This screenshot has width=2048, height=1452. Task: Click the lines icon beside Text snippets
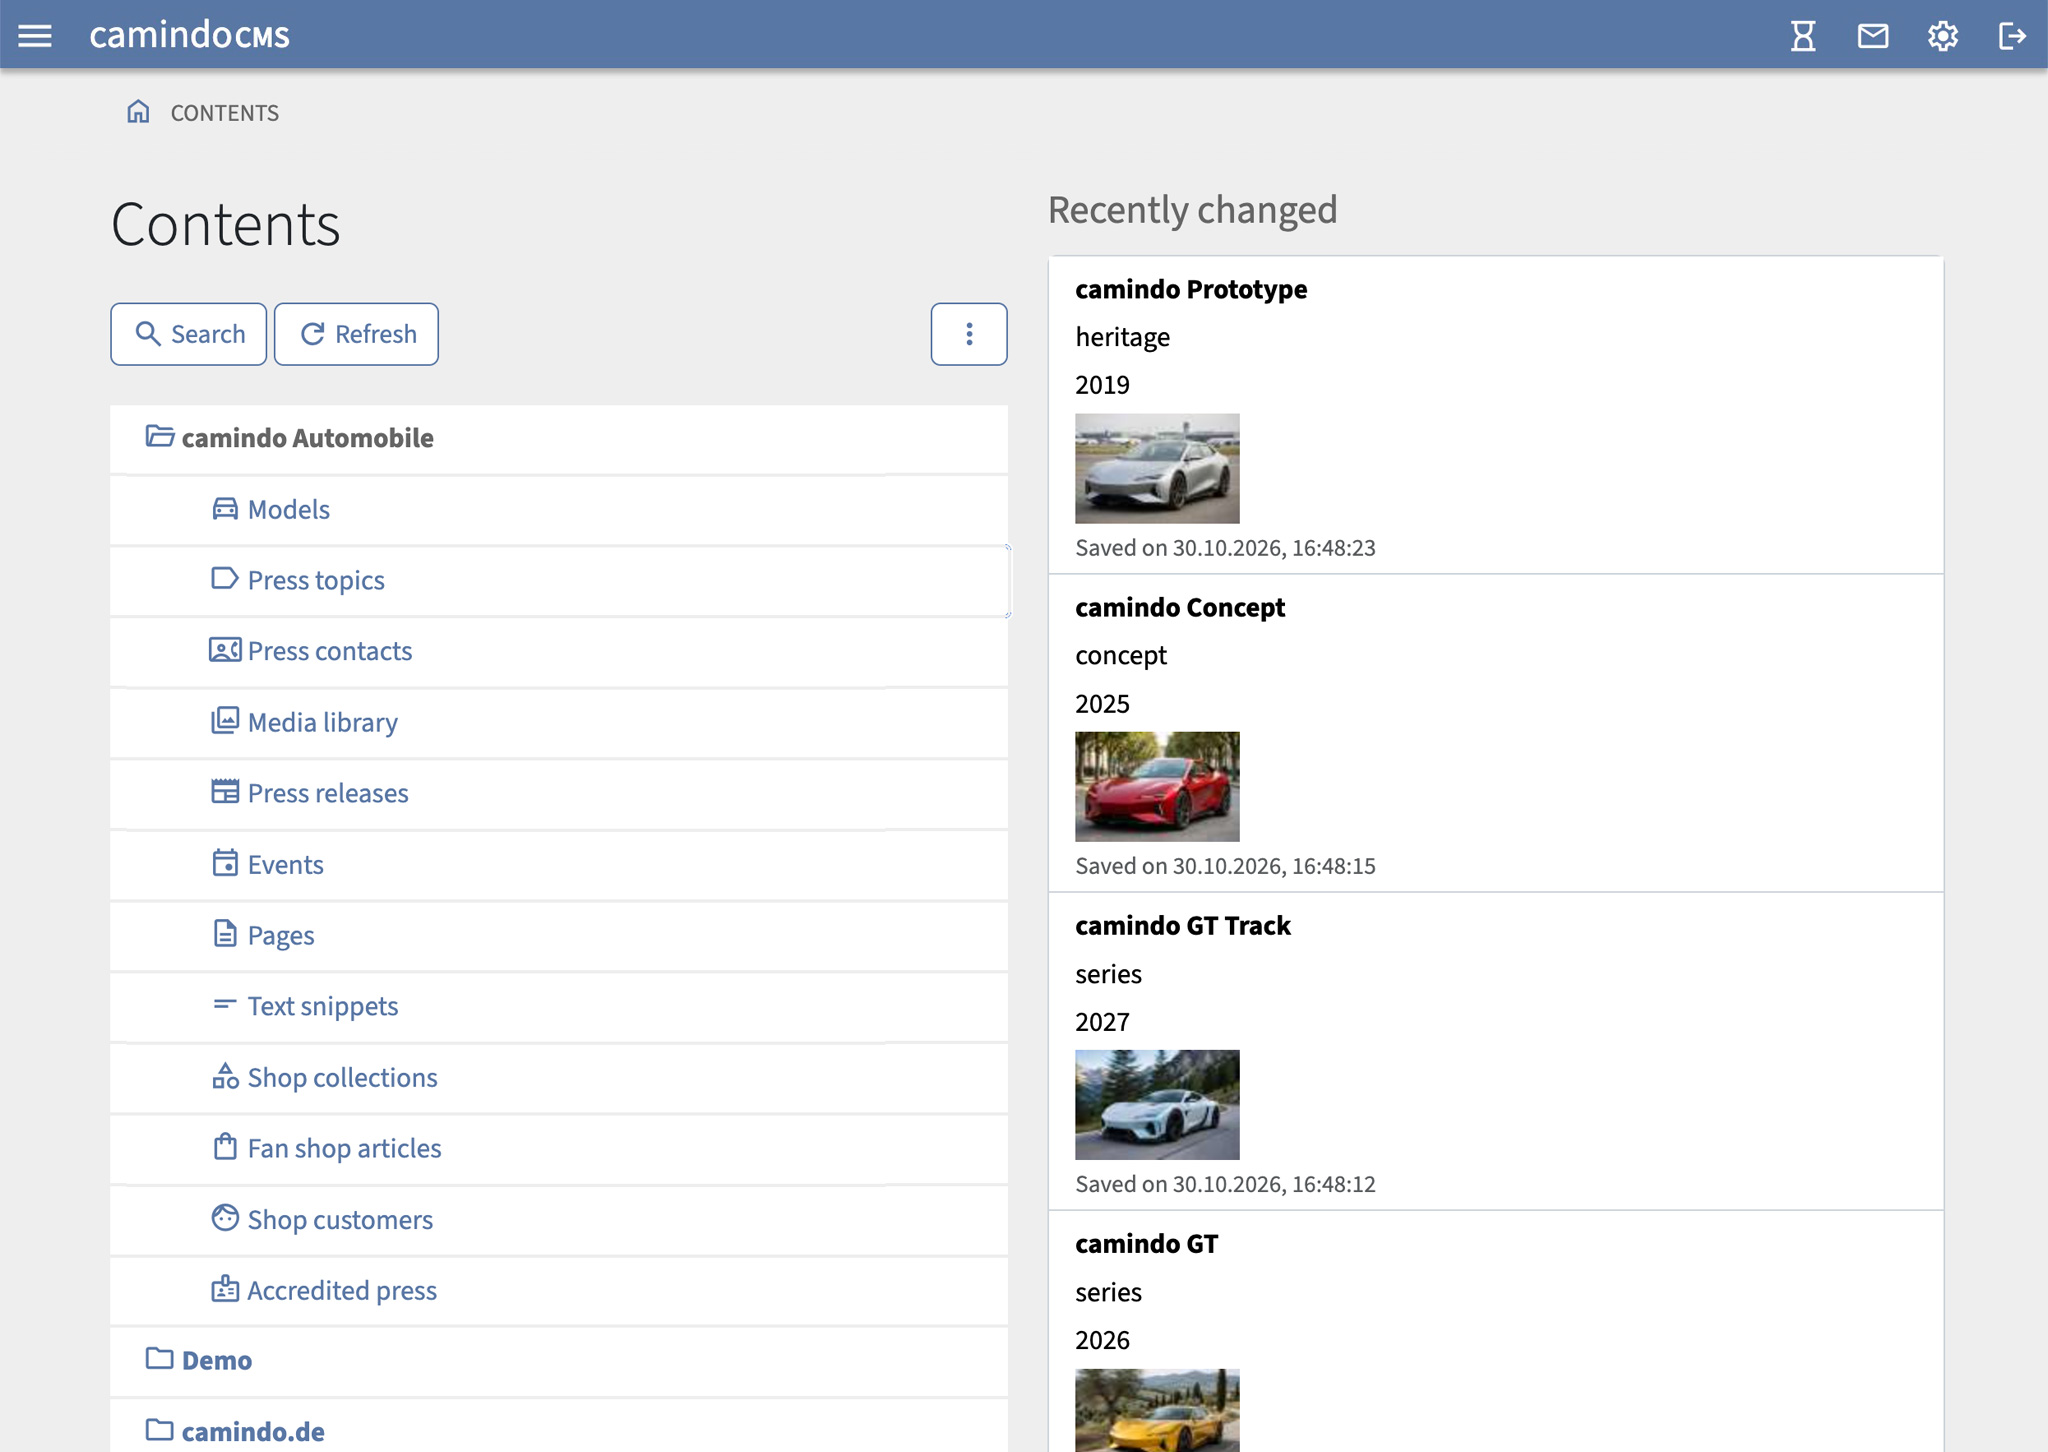click(225, 1004)
